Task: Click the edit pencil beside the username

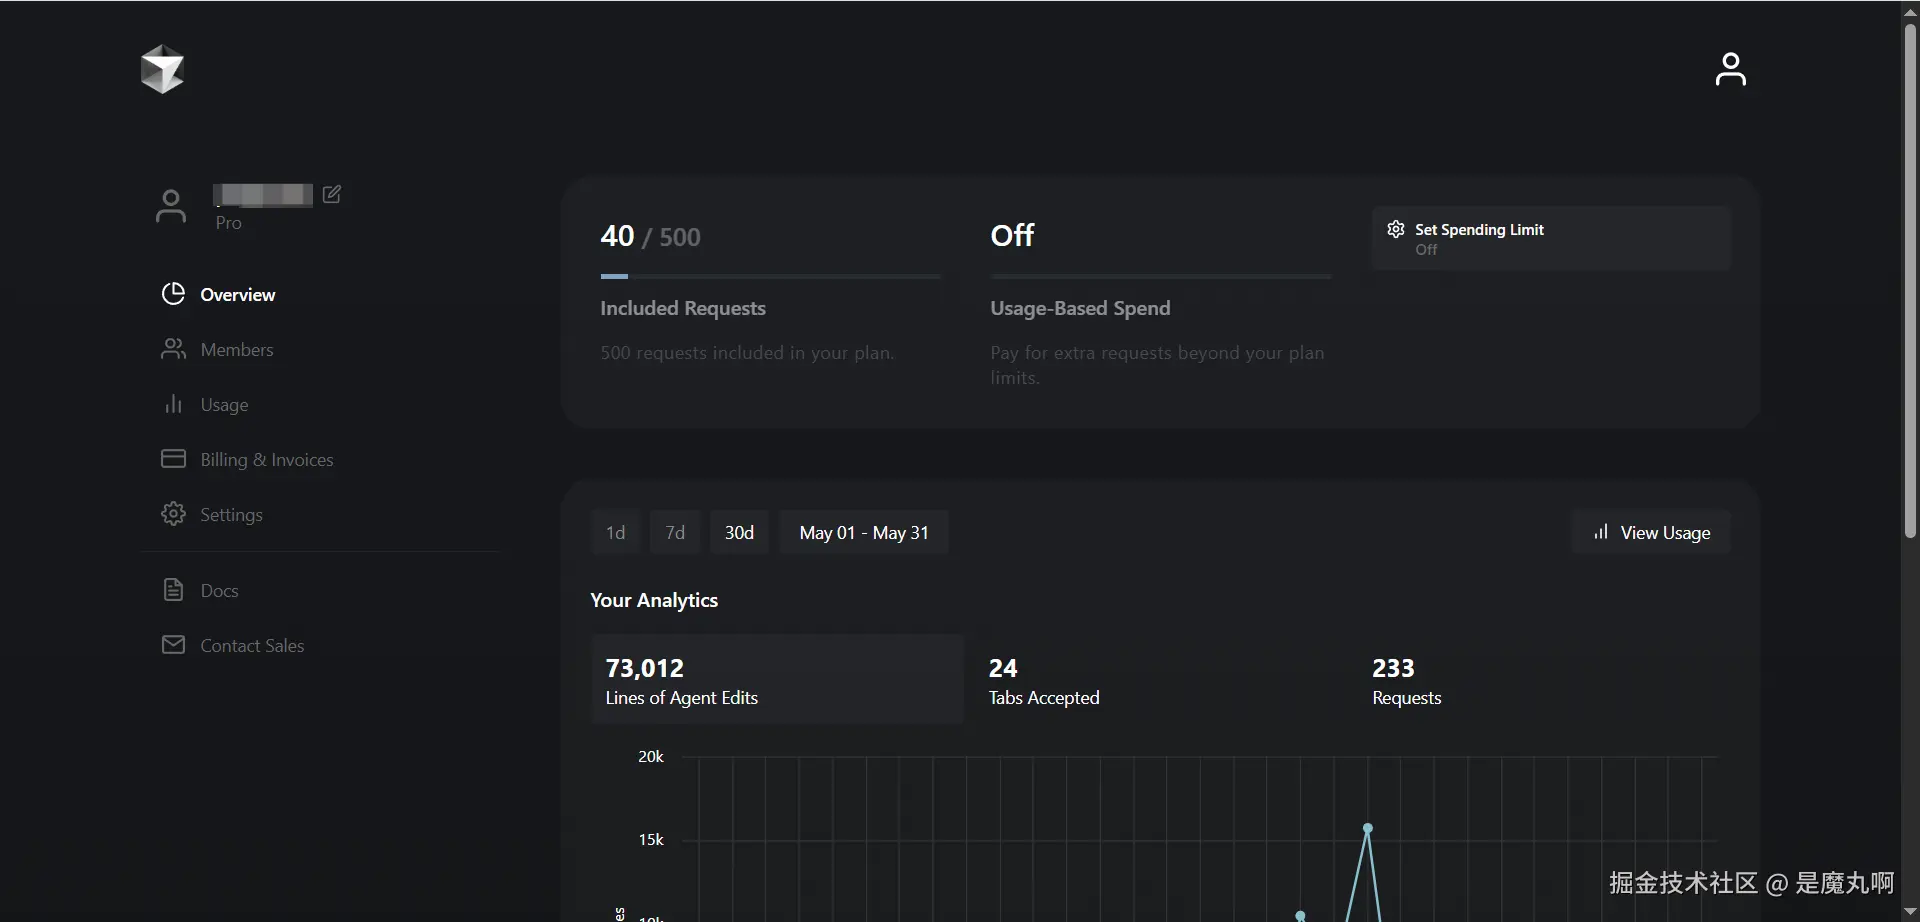Action: pyautogui.click(x=332, y=194)
